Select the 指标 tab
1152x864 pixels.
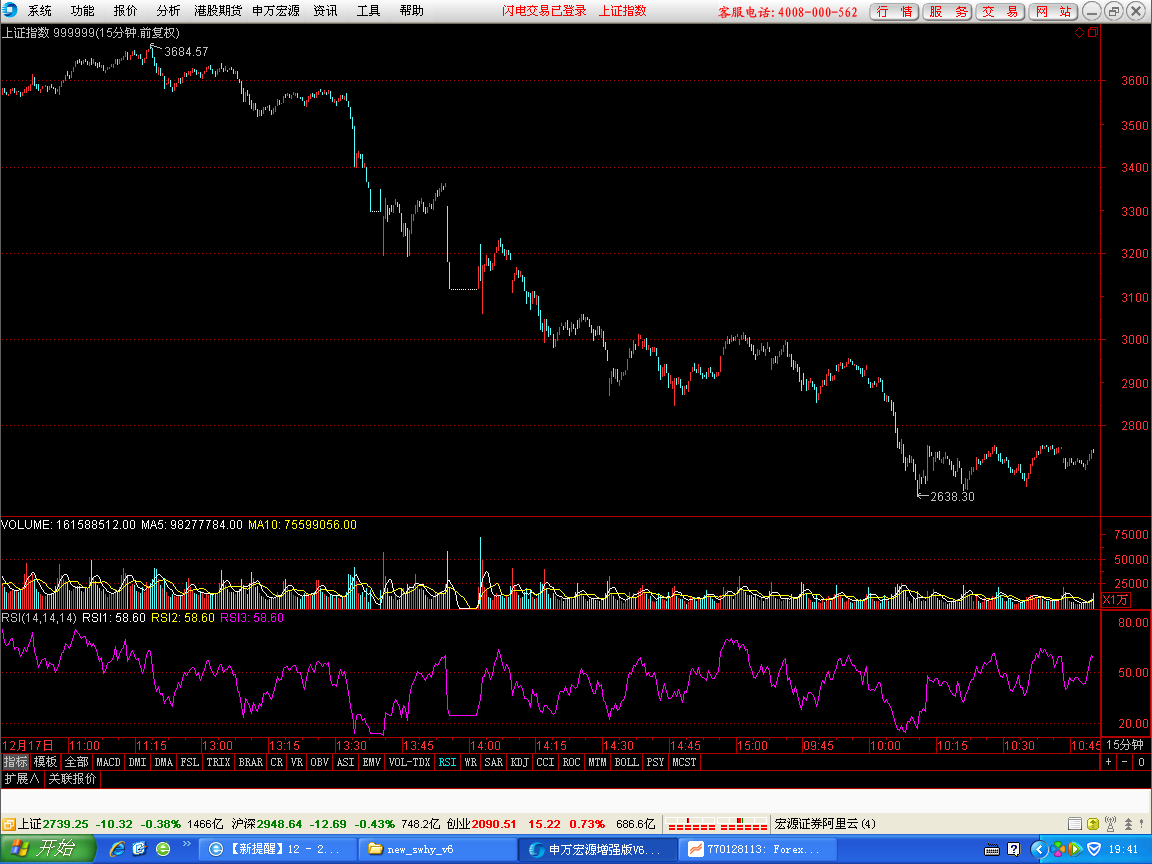point(15,762)
